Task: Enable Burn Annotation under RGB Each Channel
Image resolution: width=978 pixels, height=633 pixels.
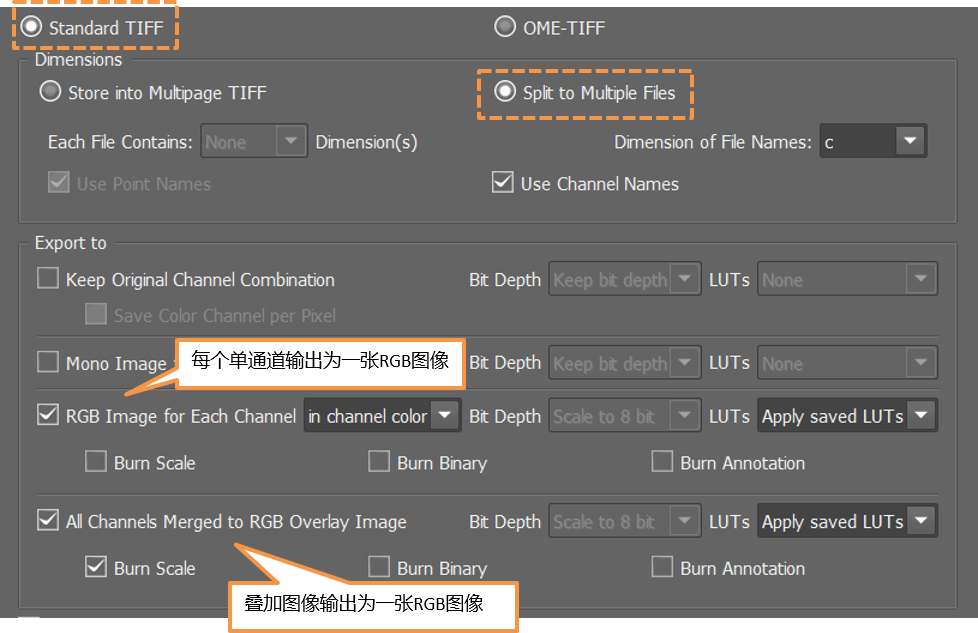Action: (x=662, y=461)
